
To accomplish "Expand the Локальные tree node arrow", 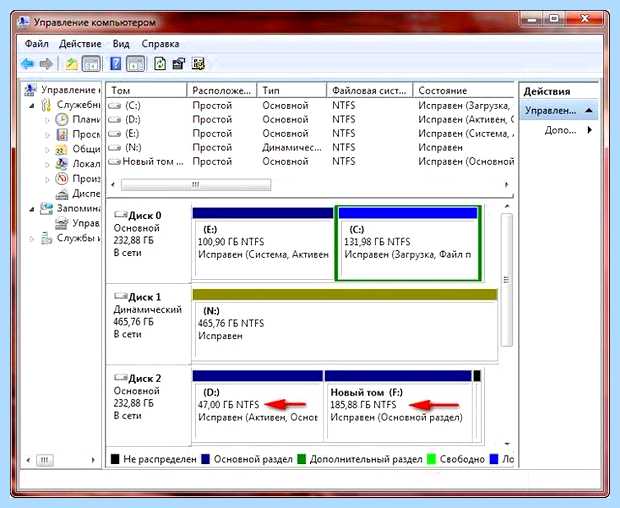I will (x=47, y=164).
